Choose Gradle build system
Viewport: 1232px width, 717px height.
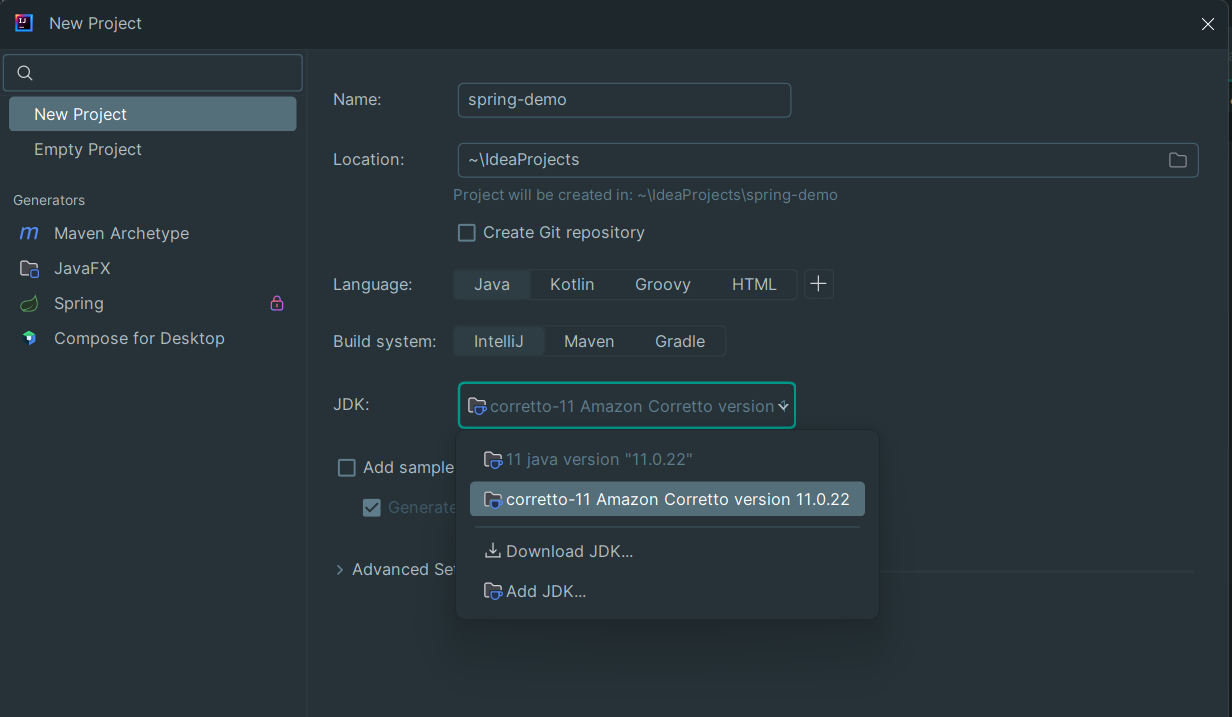click(680, 341)
